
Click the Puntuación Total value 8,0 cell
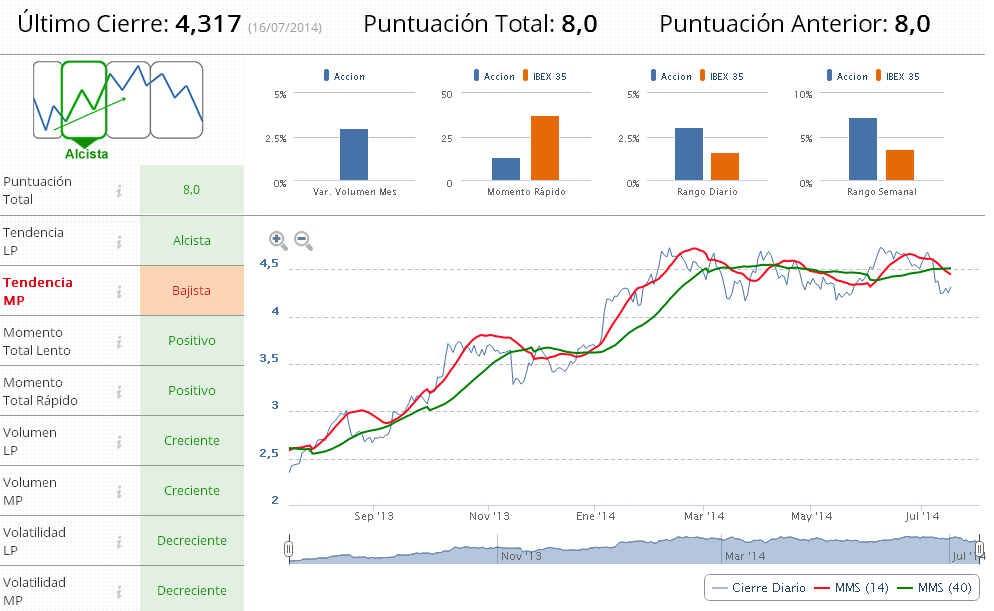(191, 190)
